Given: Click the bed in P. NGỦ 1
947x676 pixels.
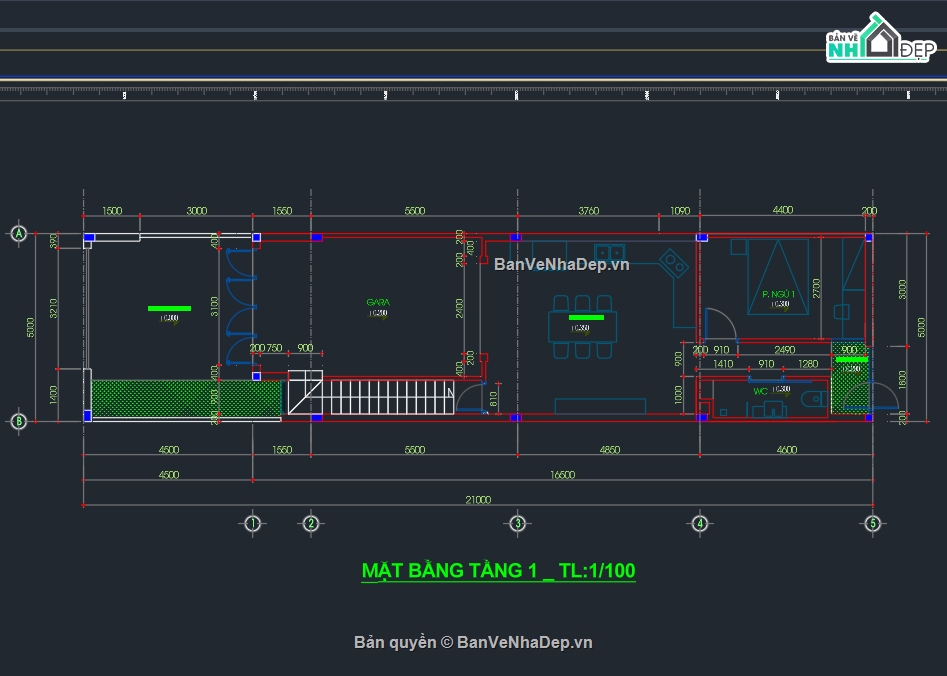Looking at the screenshot, I should (x=776, y=275).
